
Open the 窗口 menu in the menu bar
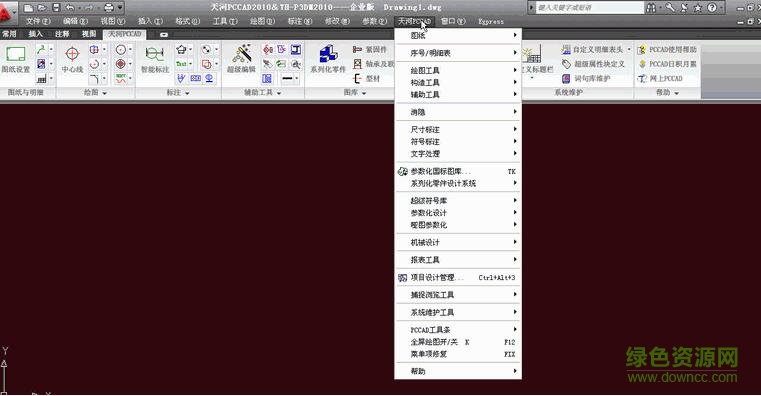click(453, 21)
